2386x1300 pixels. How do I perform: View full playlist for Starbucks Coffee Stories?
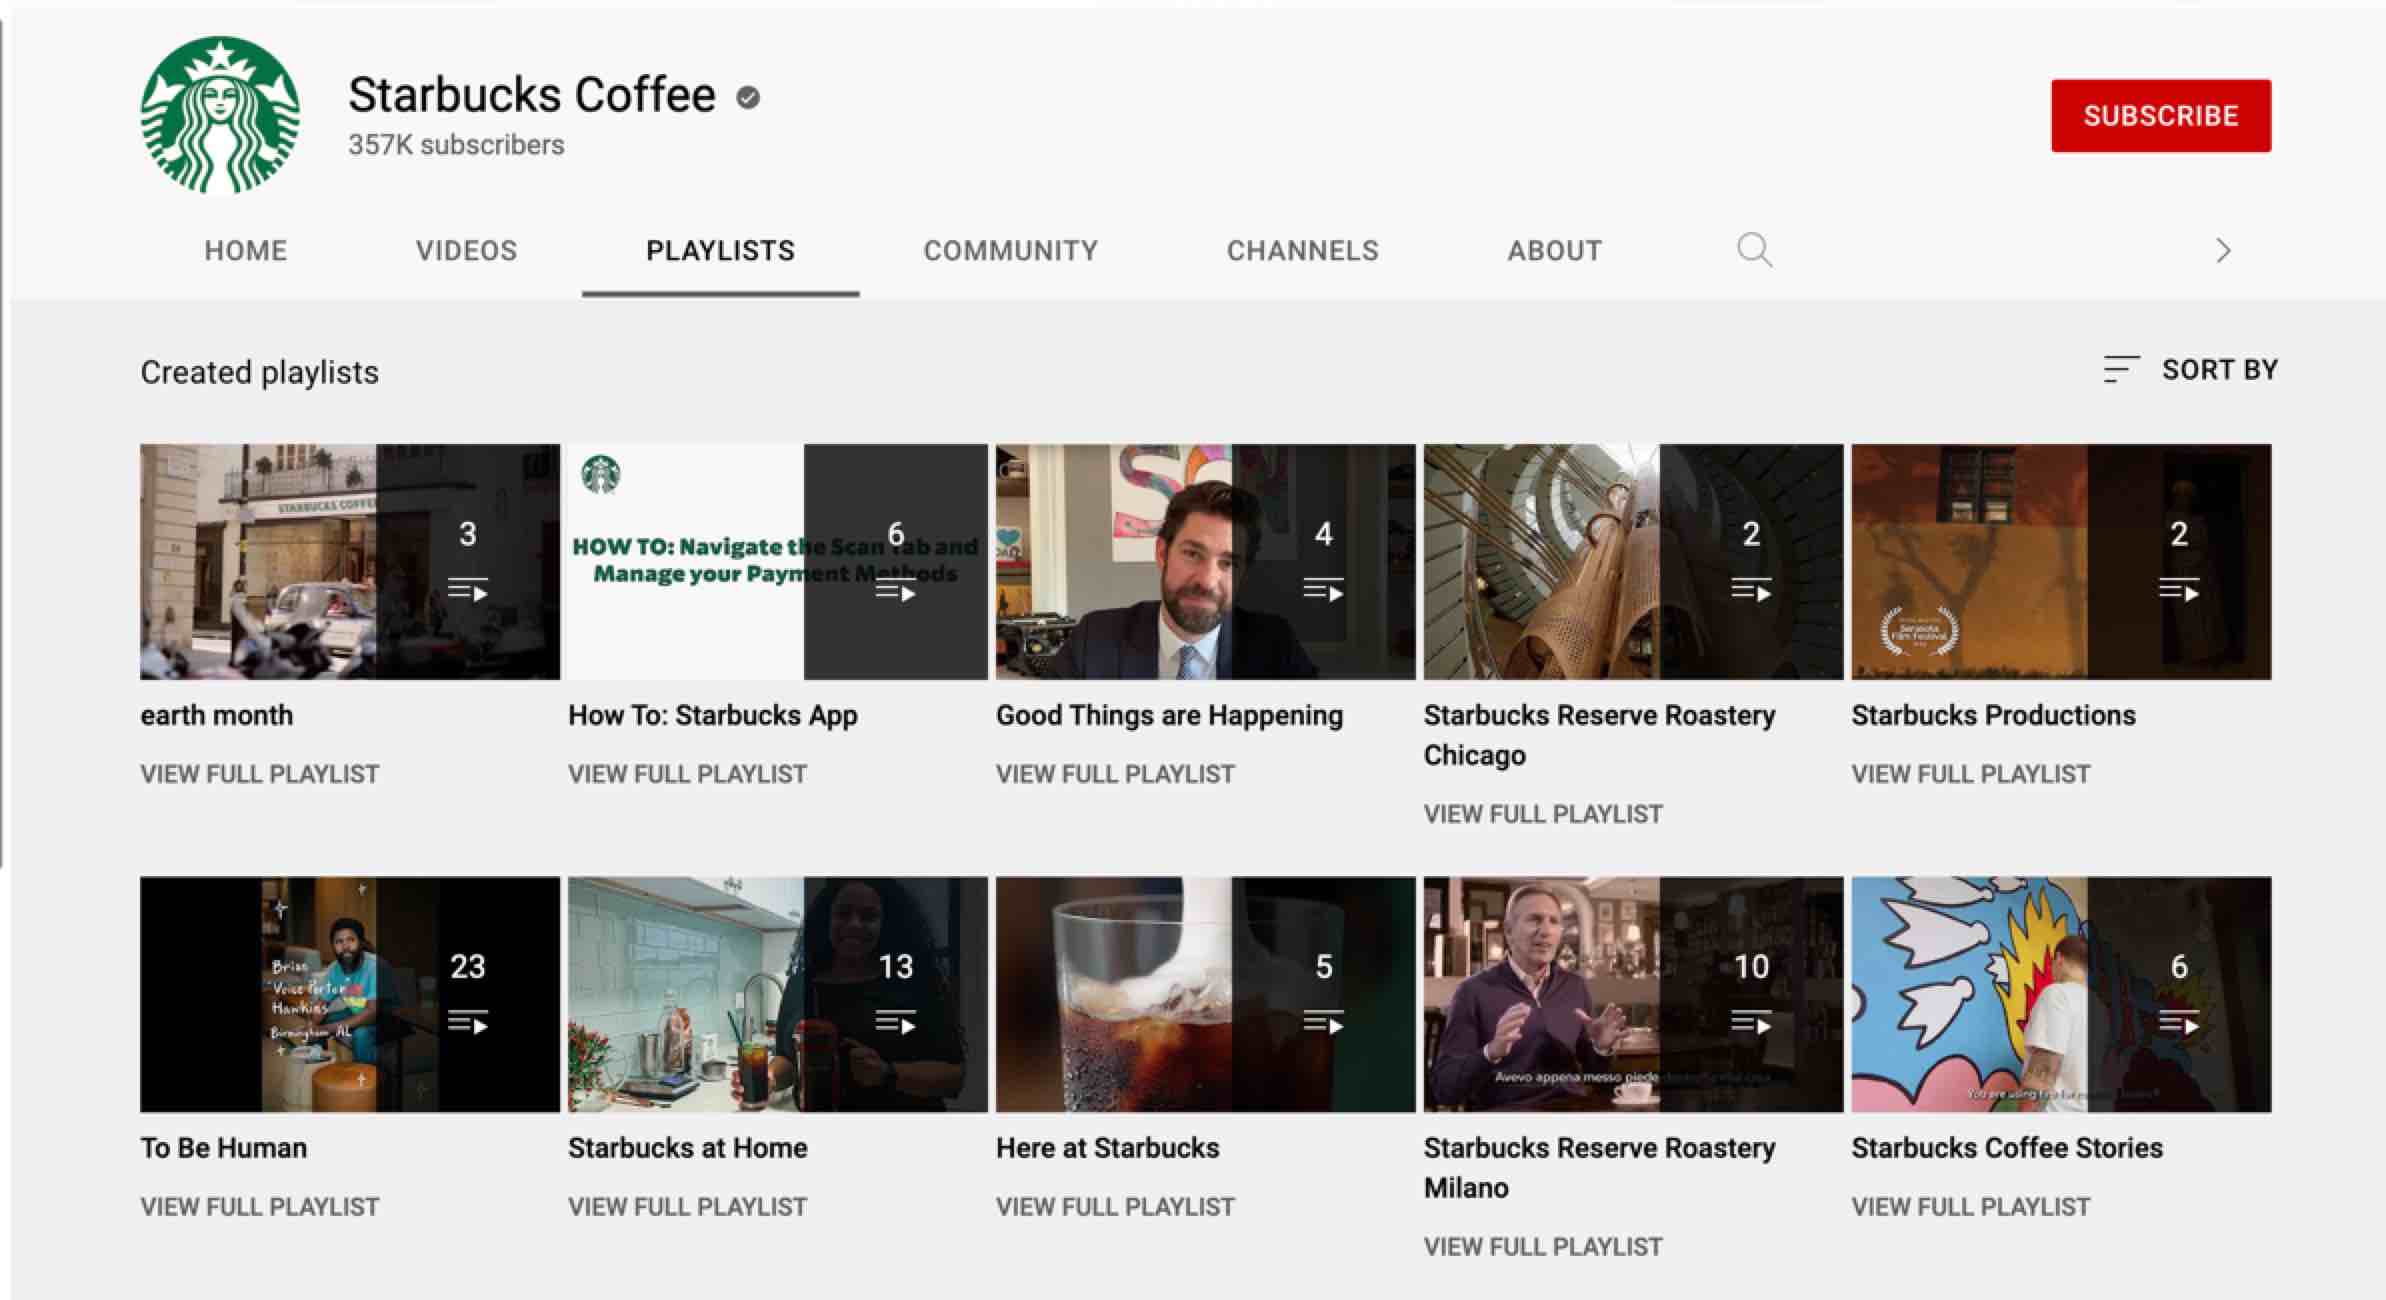click(1970, 1207)
